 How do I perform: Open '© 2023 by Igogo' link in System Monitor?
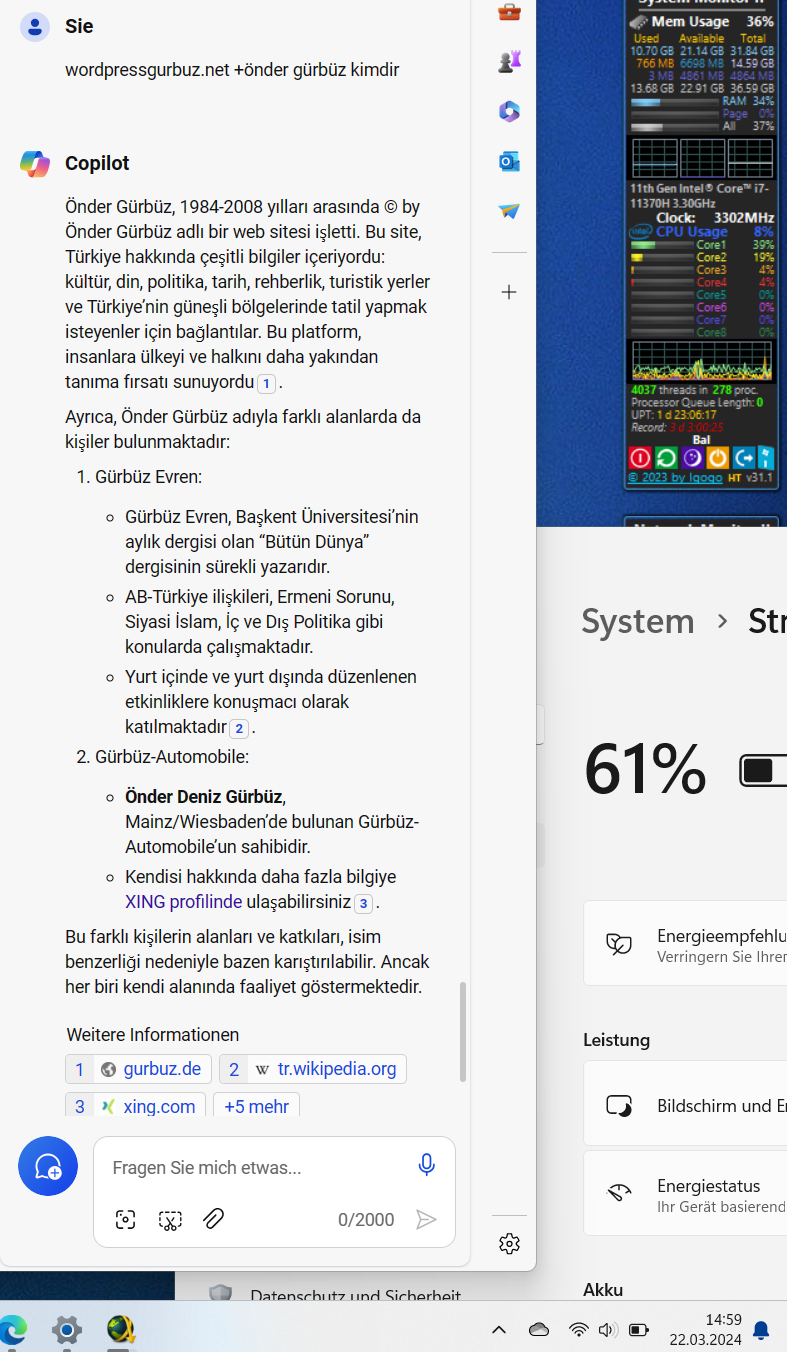click(x=677, y=477)
